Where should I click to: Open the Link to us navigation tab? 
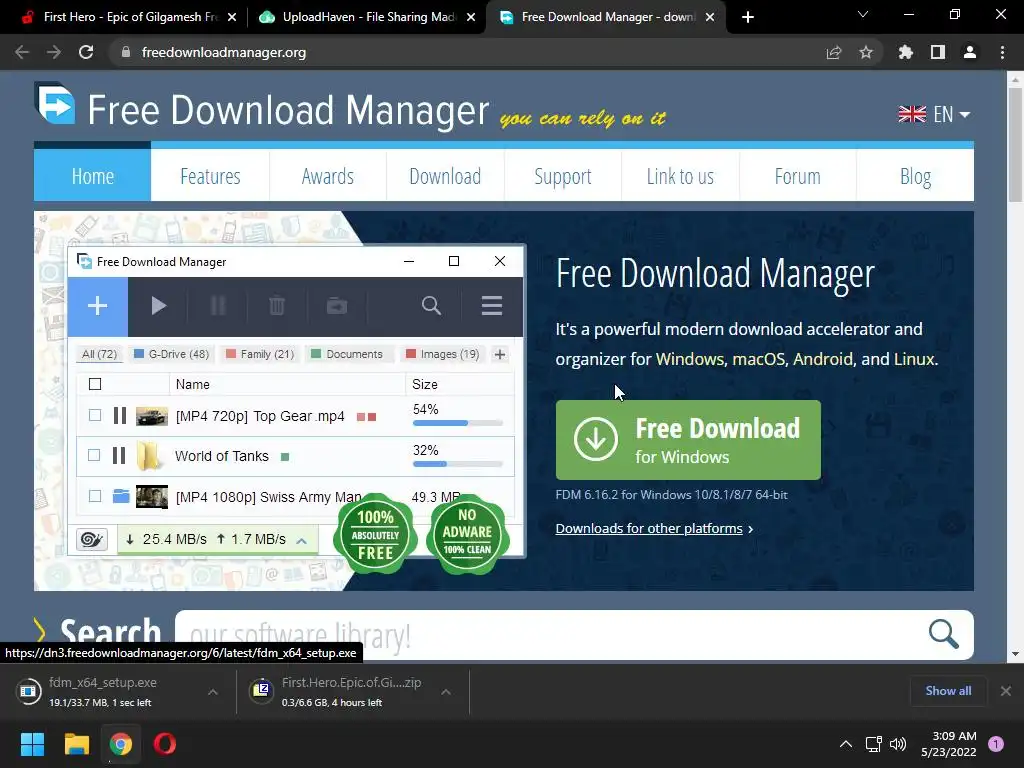click(x=680, y=175)
